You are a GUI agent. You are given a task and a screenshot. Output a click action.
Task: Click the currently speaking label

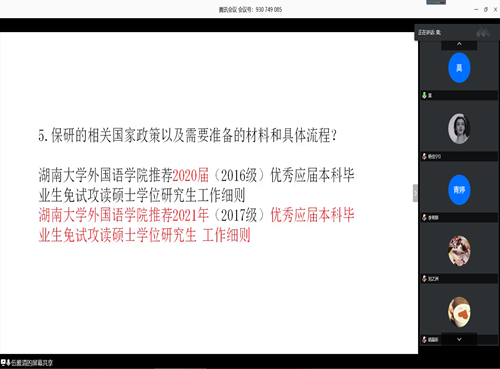pos(429,32)
